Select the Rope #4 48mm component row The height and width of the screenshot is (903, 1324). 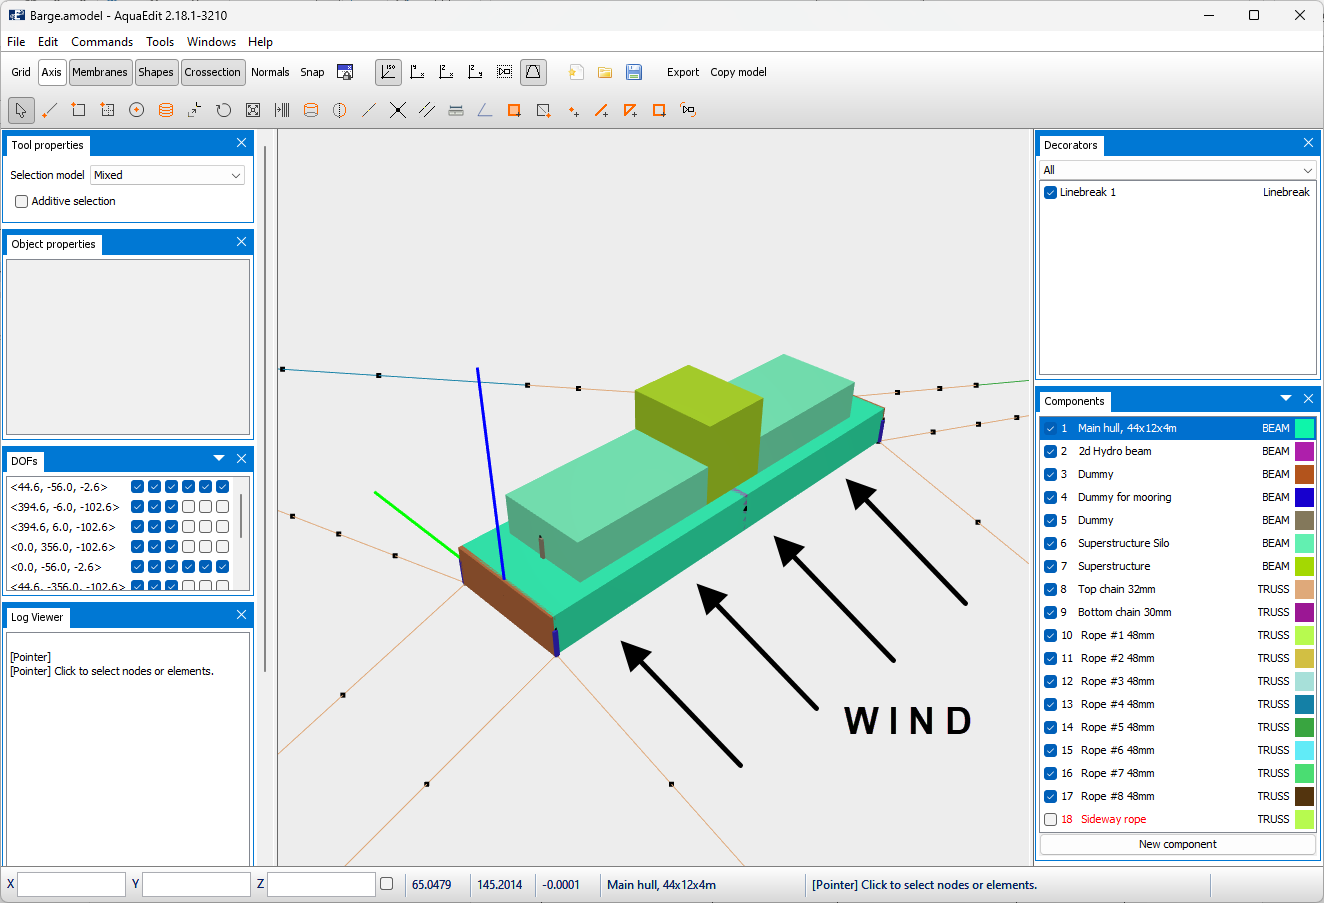[1177, 704]
